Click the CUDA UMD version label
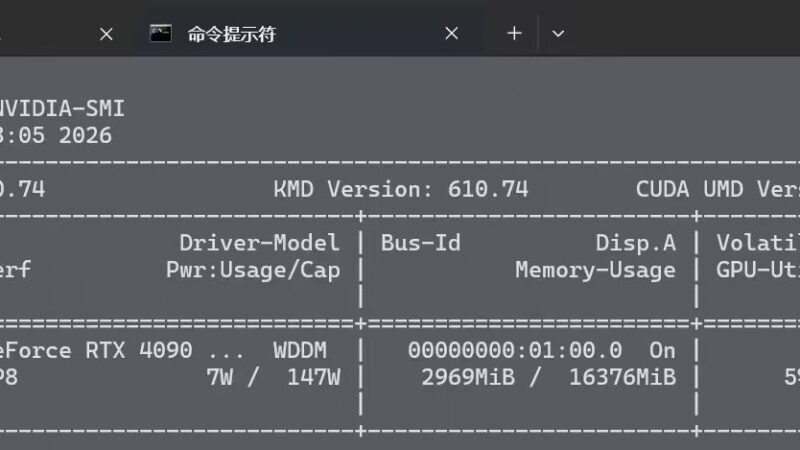800x450 pixels. 717,189
